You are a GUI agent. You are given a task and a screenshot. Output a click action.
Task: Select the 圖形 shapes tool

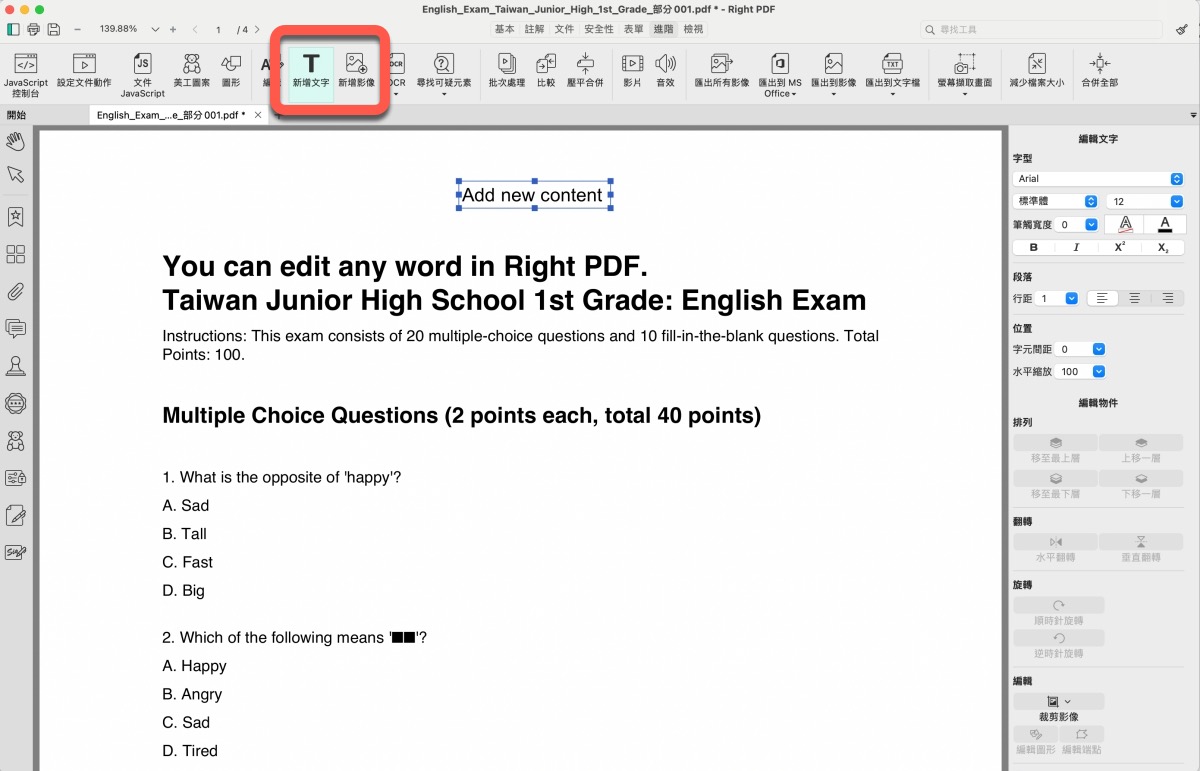coord(231,70)
